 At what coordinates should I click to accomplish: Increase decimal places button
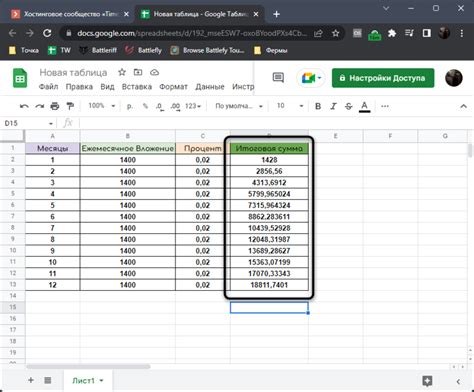click(x=175, y=106)
